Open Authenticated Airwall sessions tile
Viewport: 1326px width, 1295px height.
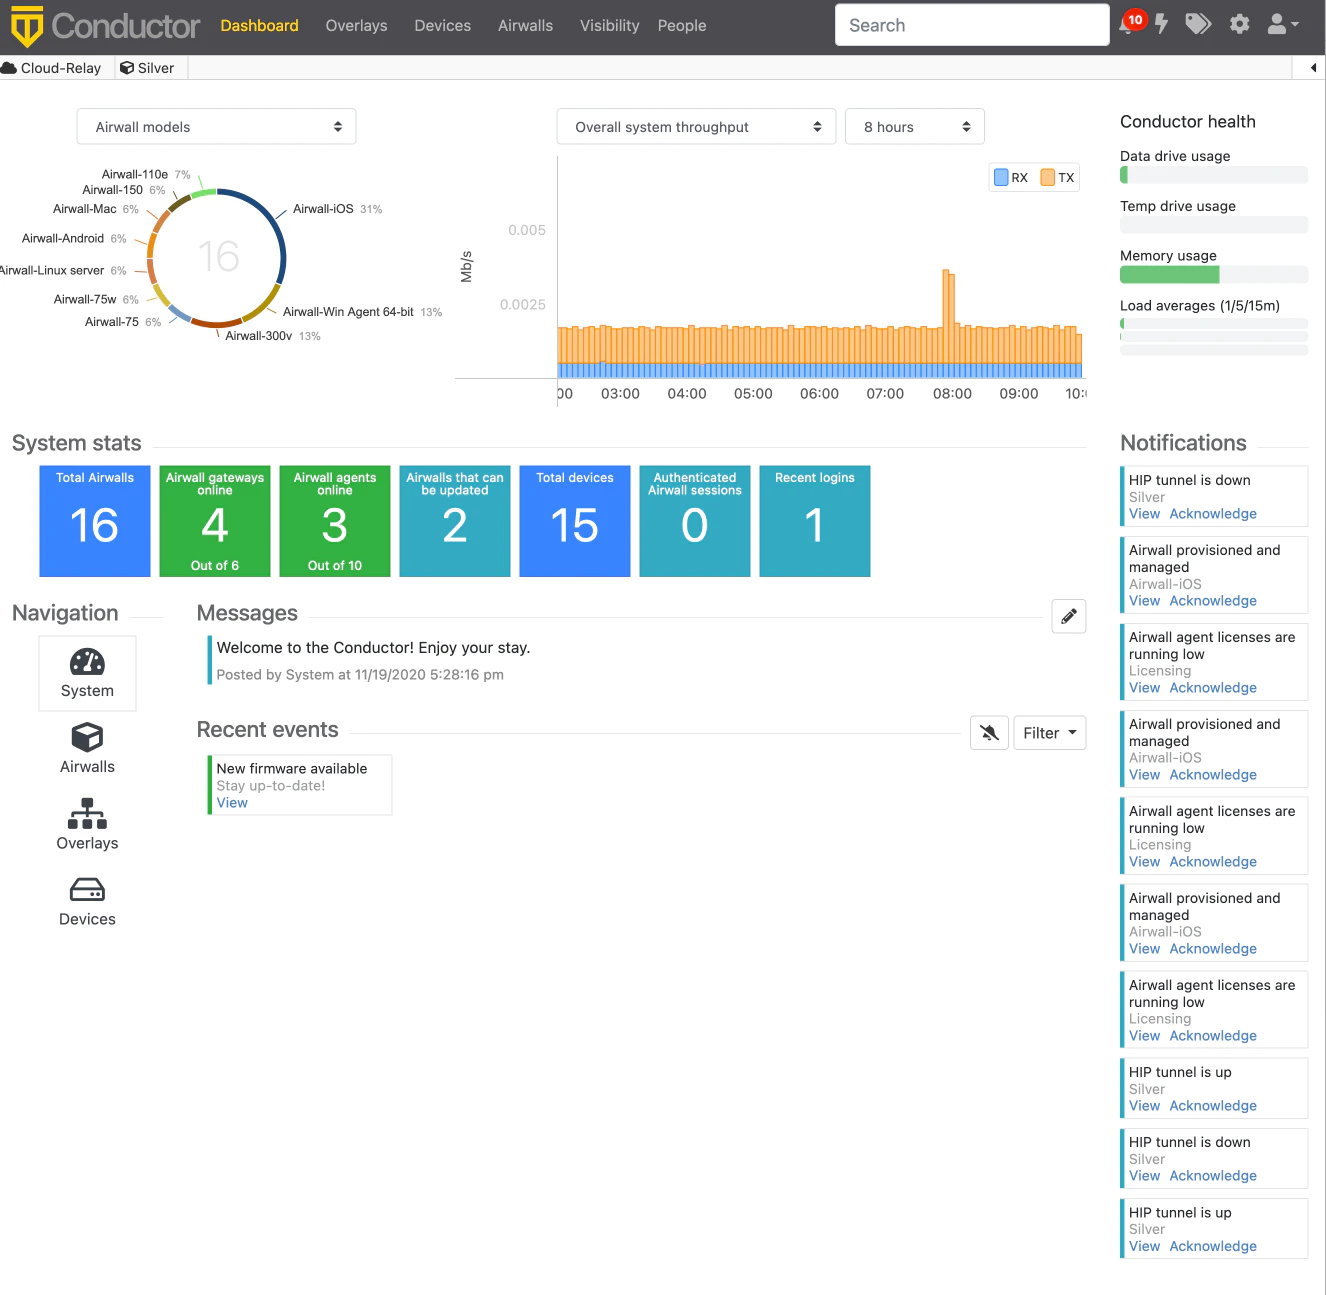[695, 521]
